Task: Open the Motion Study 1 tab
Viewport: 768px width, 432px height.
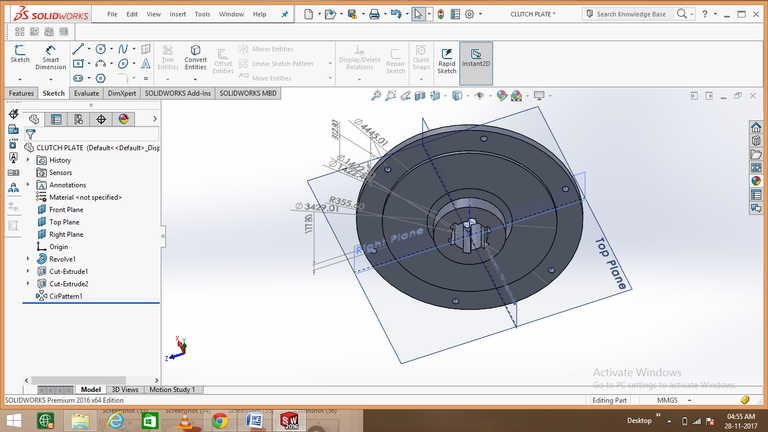Action: 173,389
